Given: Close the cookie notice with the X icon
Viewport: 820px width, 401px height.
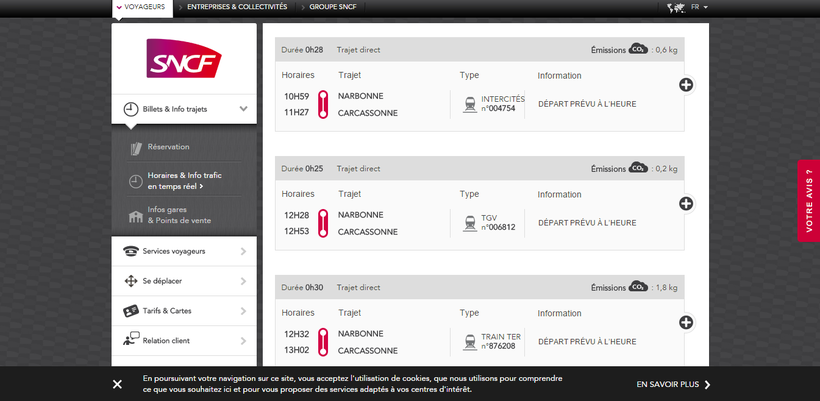Looking at the screenshot, I should [117, 384].
